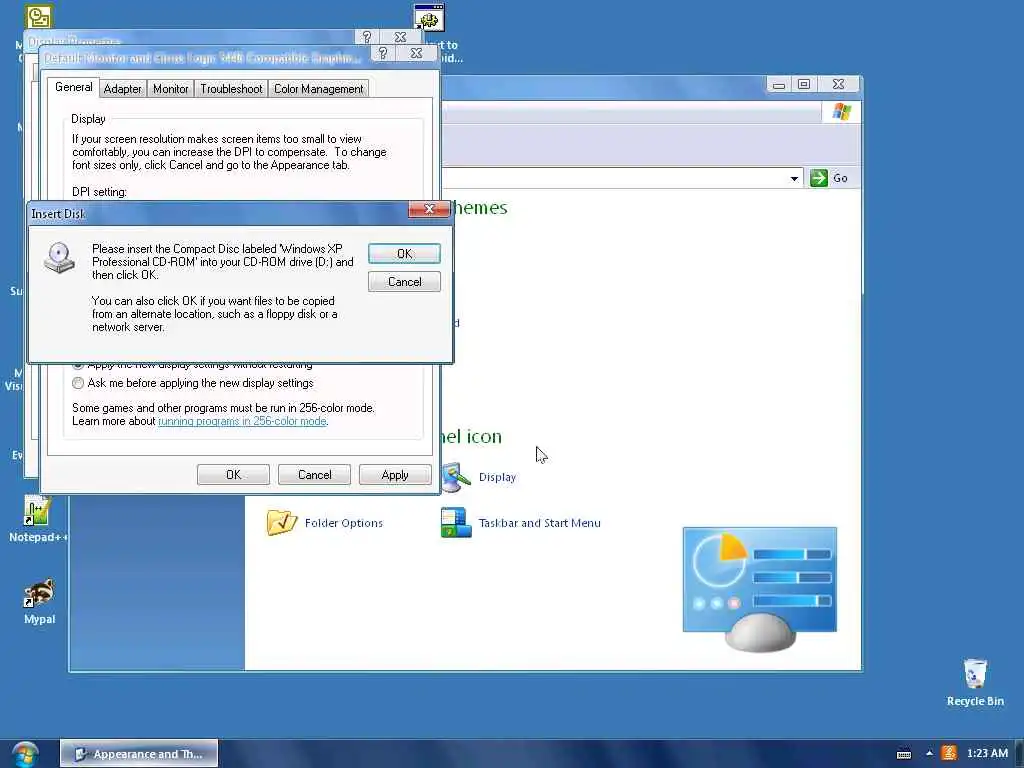Select the General tab
The image size is (1024, 768).
point(73,87)
